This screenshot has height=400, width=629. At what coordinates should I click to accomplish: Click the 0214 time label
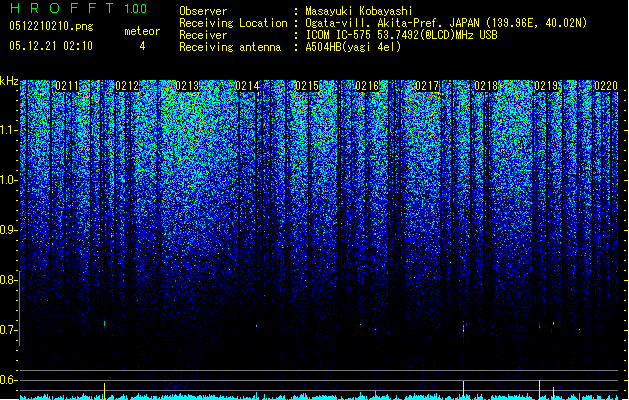pyautogui.click(x=247, y=86)
